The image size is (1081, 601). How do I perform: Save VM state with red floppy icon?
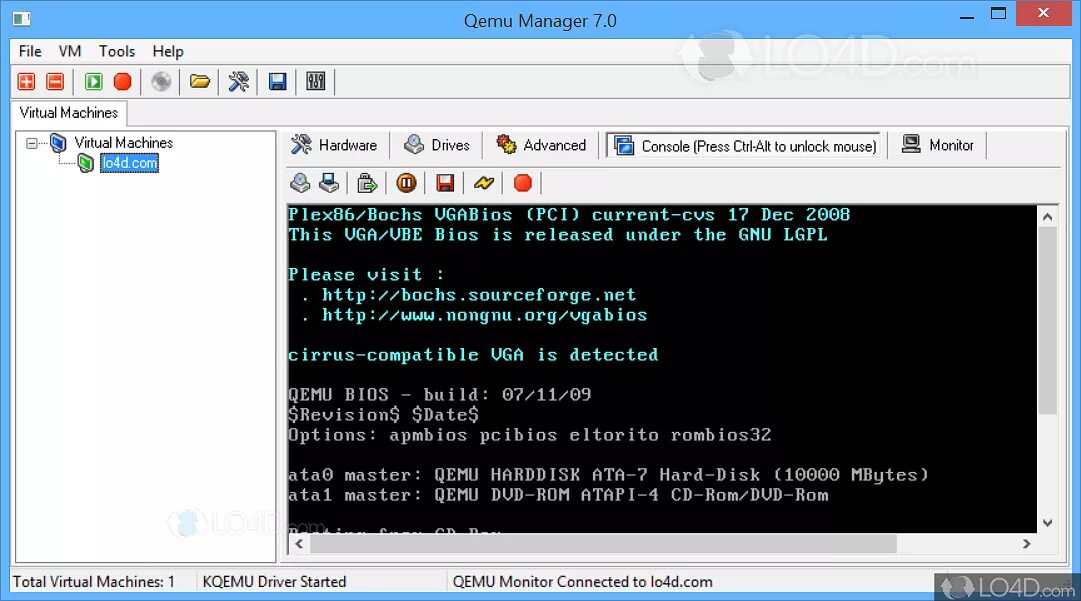445,183
